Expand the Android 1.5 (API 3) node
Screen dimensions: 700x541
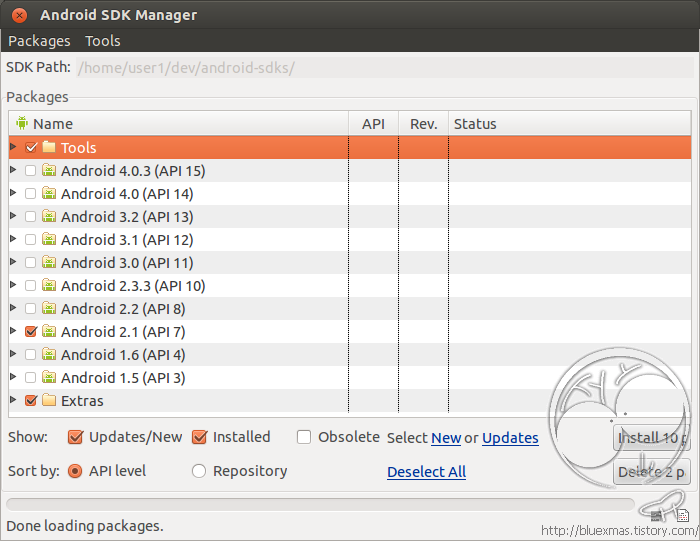coord(13,377)
